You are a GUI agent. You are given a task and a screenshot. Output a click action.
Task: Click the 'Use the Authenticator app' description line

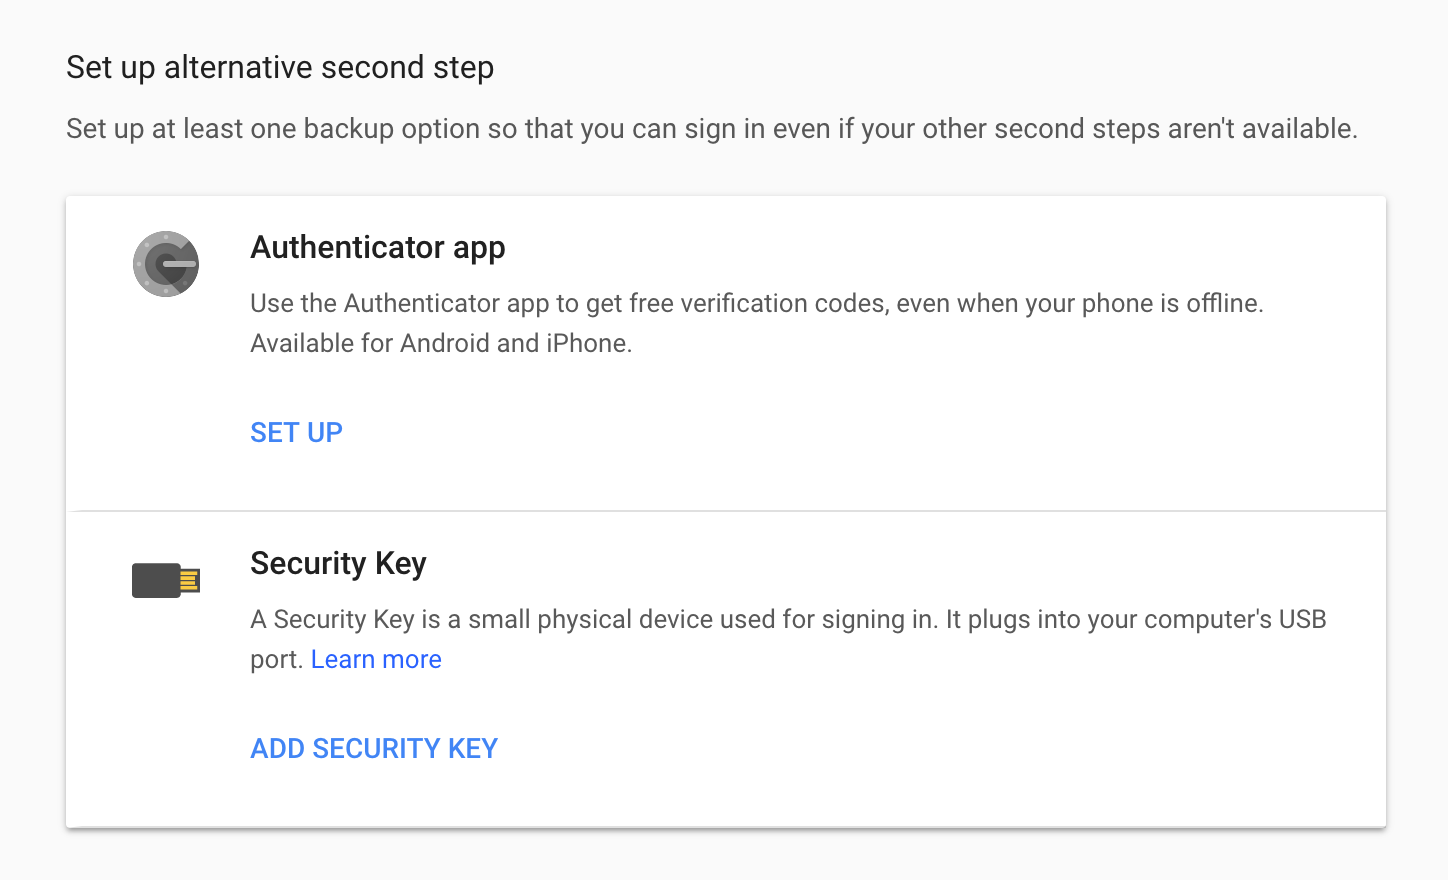757,303
